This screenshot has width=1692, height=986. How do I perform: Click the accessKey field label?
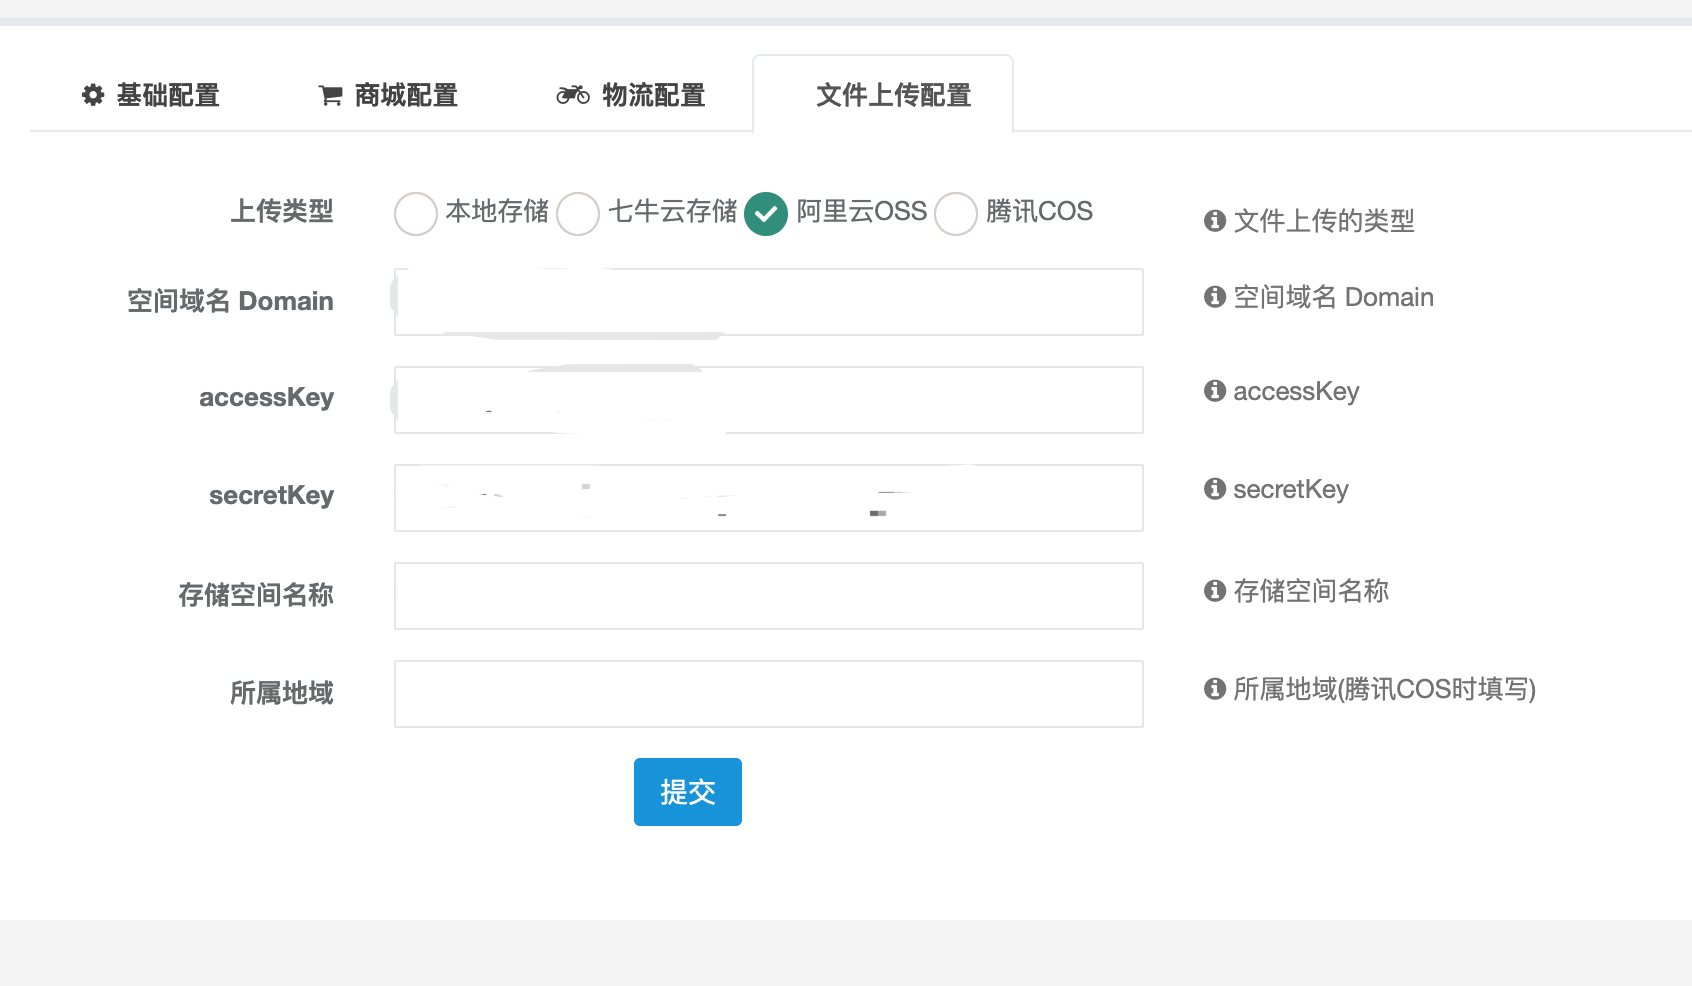[x=266, y=398]
